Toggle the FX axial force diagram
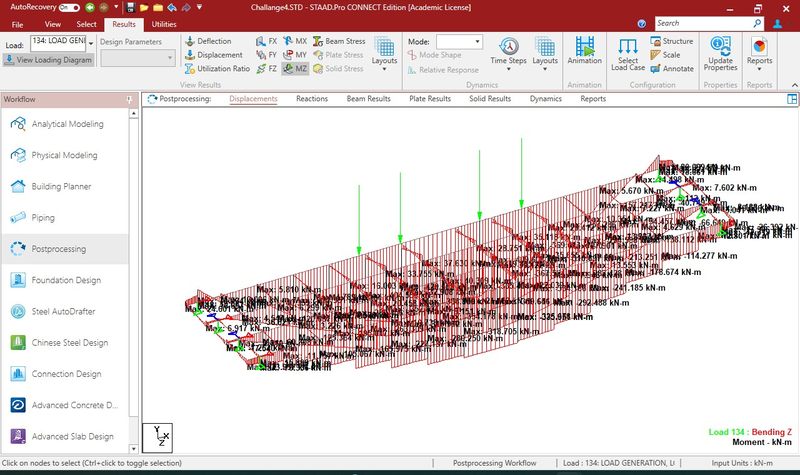 (x=266, y=41)
